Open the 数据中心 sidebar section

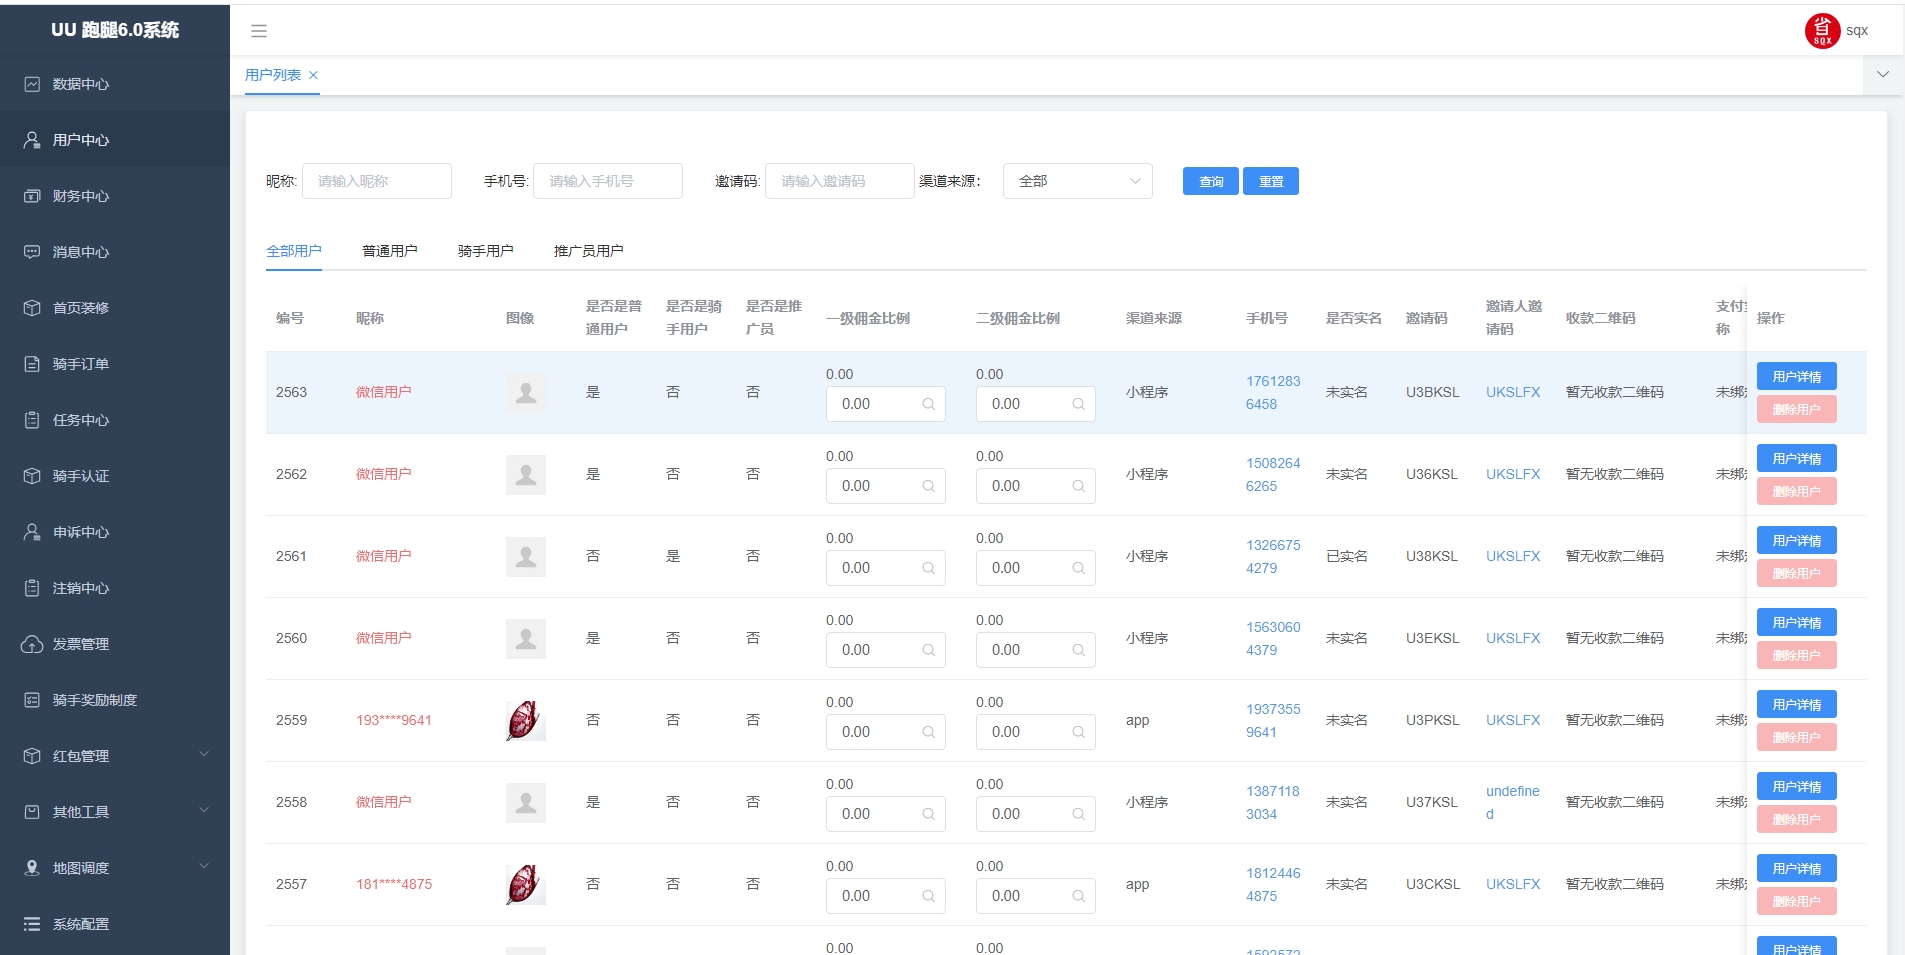tap(80, 84)
